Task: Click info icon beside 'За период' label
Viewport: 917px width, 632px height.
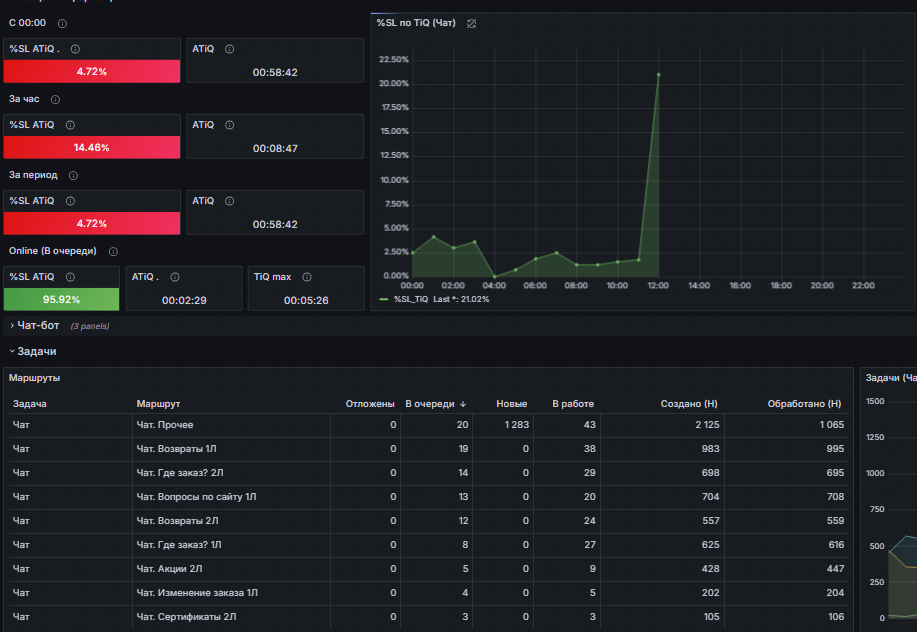Action: [73, 175]
